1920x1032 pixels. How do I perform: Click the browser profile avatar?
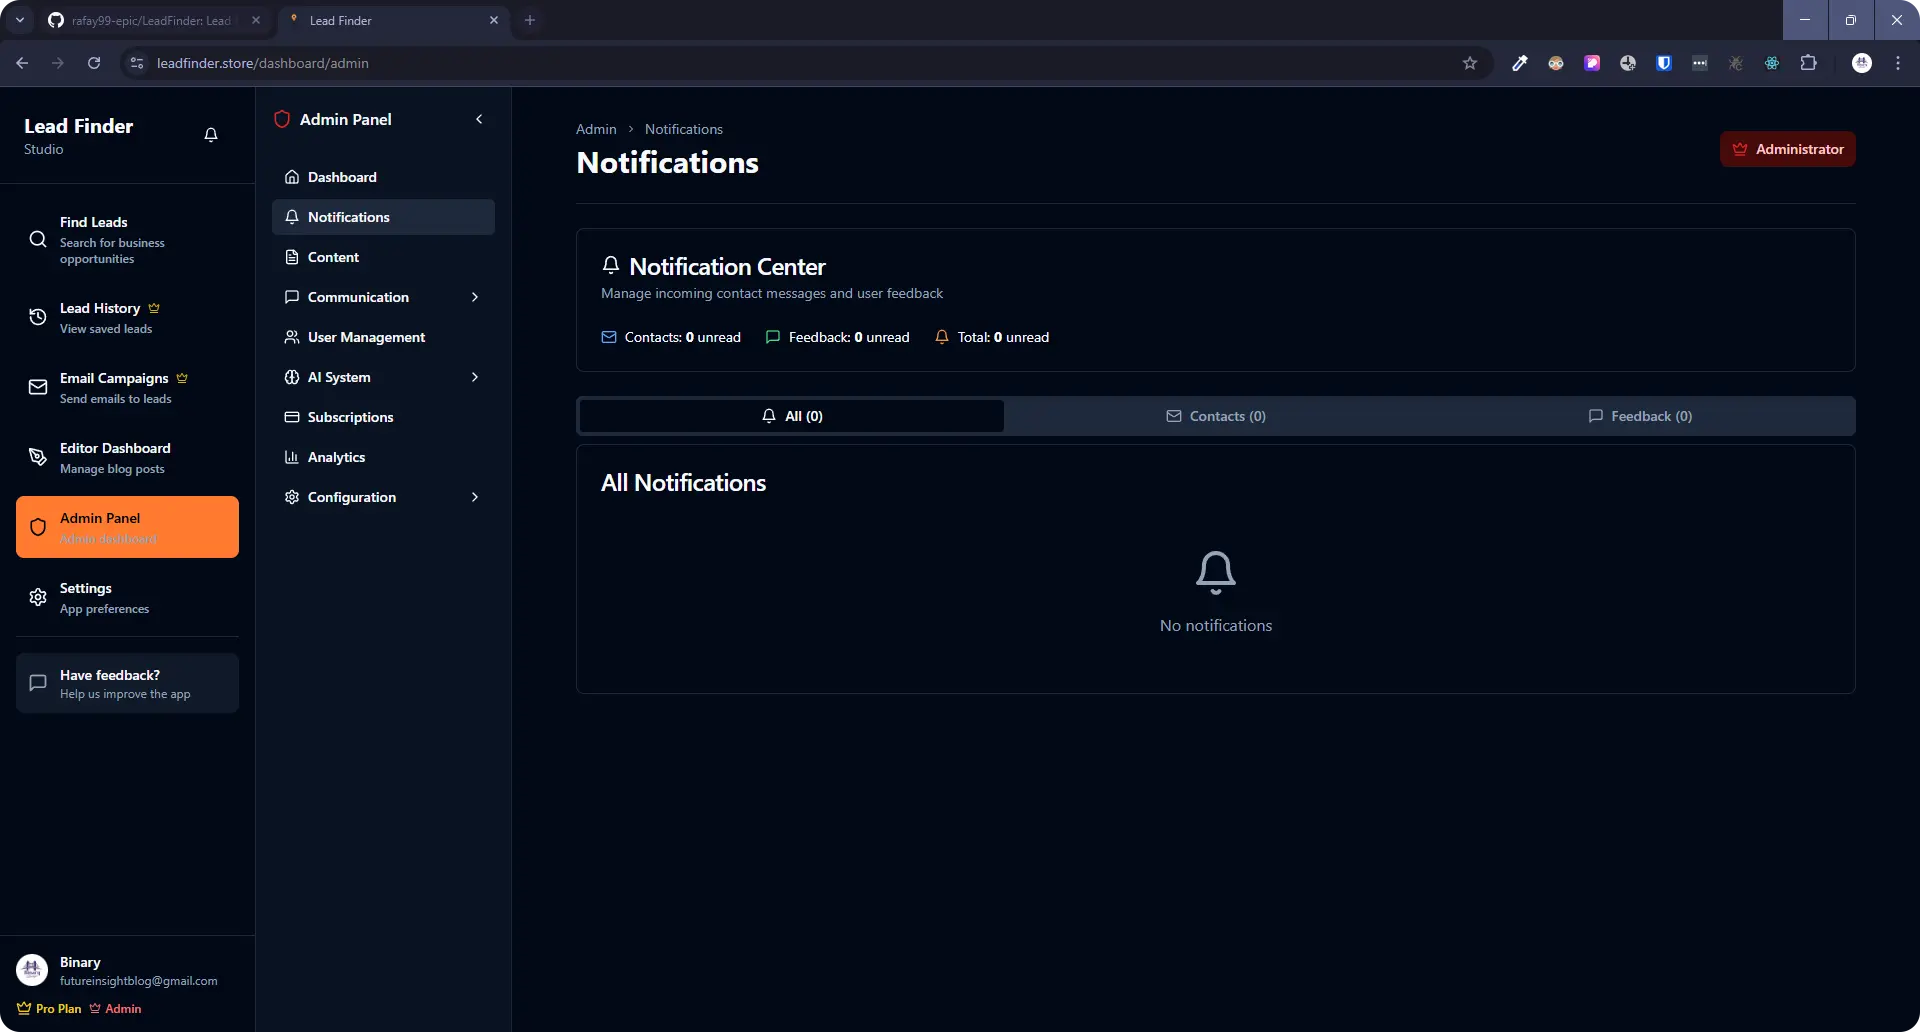[1862, 63]
